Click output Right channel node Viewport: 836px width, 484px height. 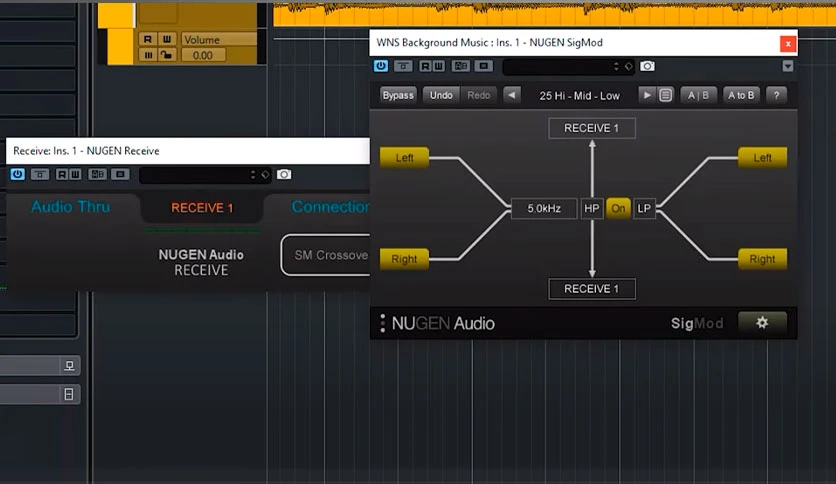coord(762,259)
